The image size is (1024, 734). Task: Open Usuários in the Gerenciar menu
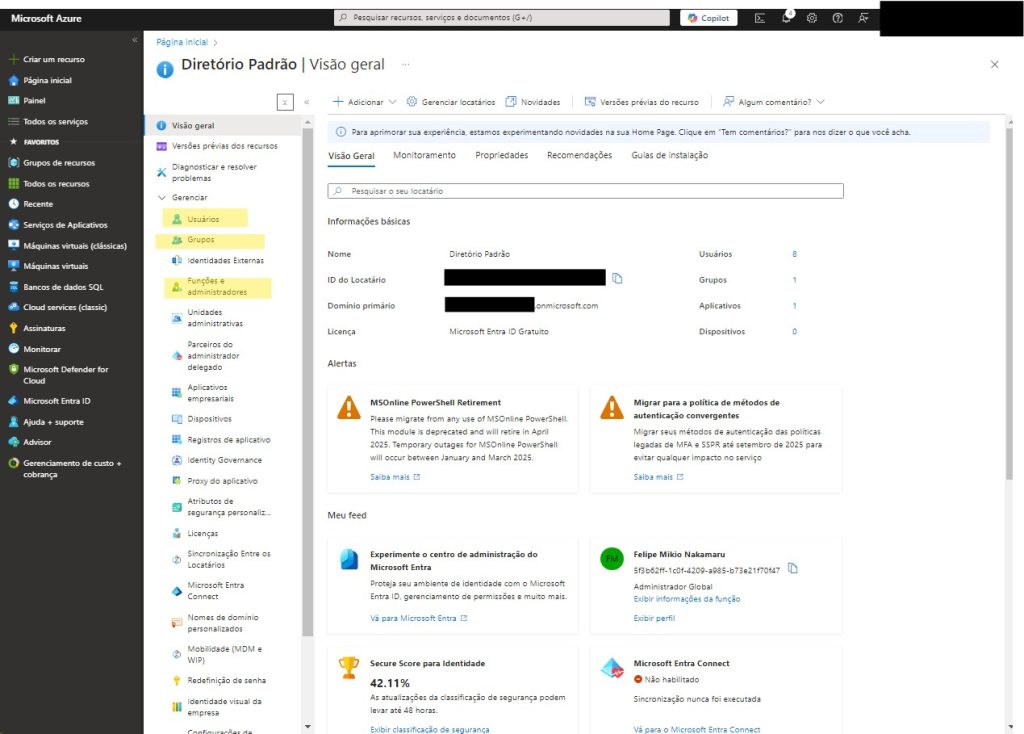coord(203,219)
